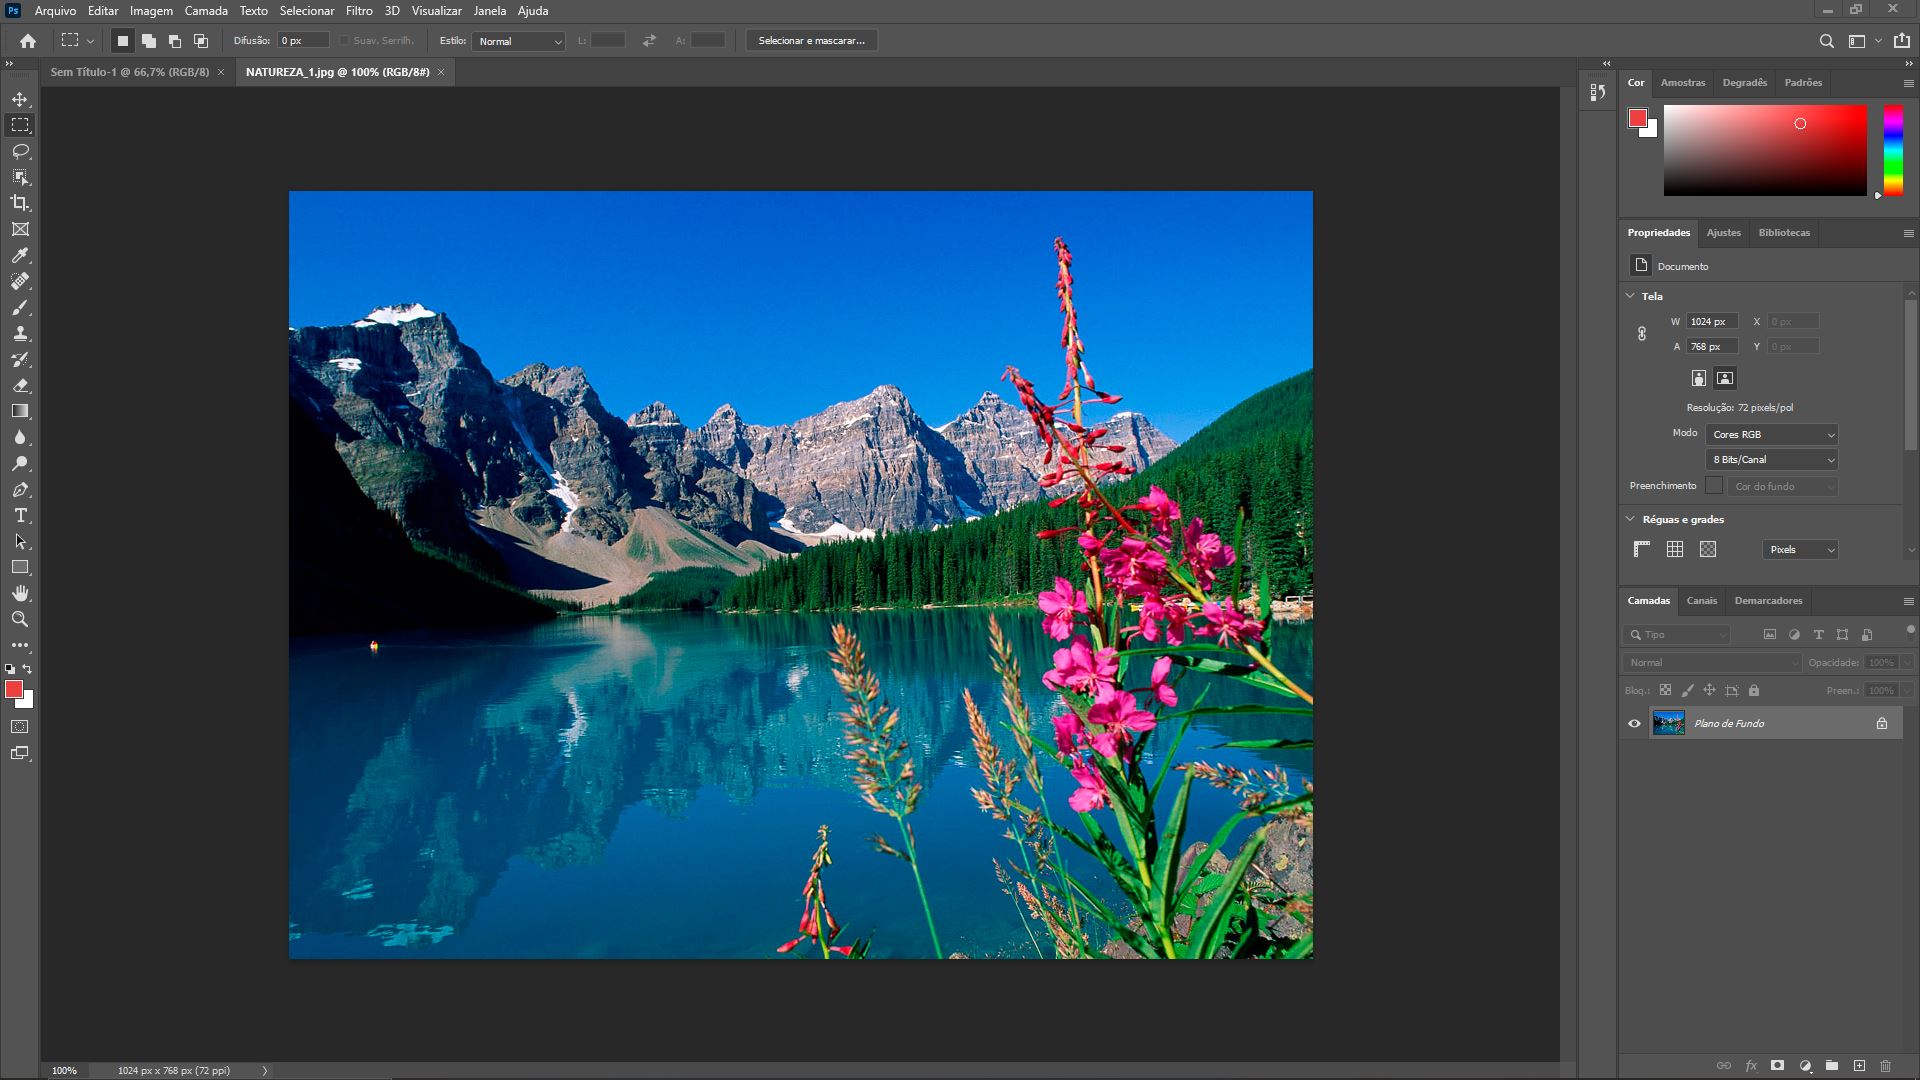
Task: Select the Brush tool
Action: 19,307
